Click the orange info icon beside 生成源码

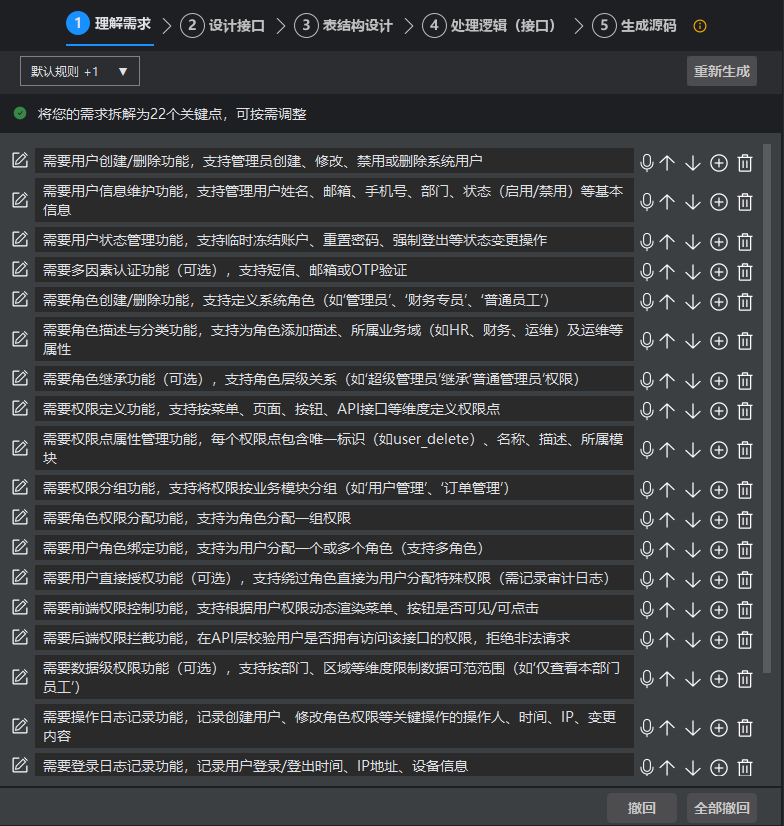pos(700,26)
